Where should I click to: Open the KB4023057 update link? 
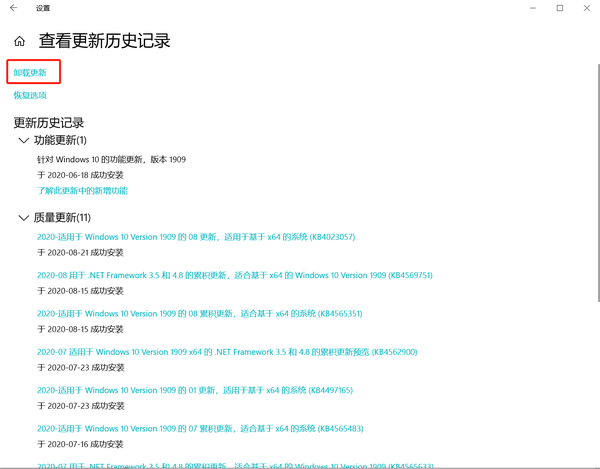point(196,237)
